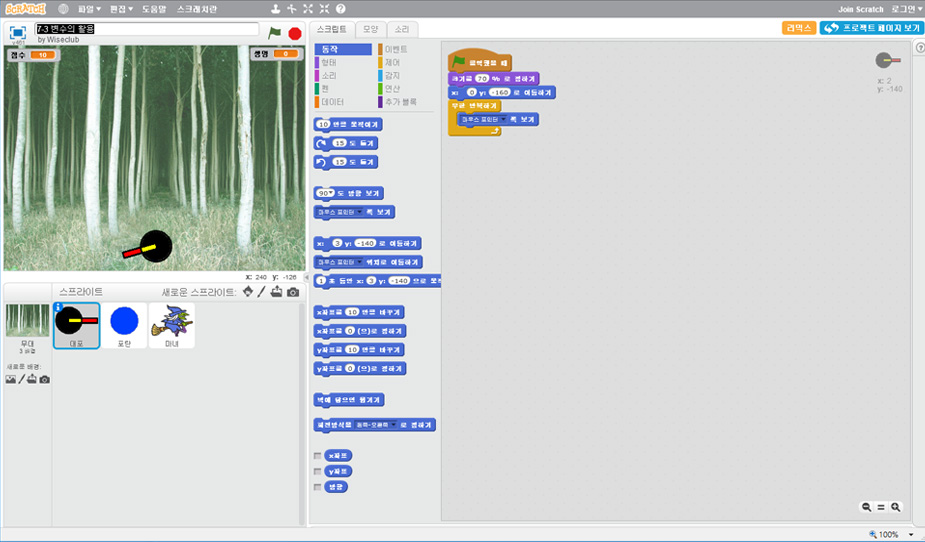
Task: Click the help question mark in top toolbar
Action: 340,9
